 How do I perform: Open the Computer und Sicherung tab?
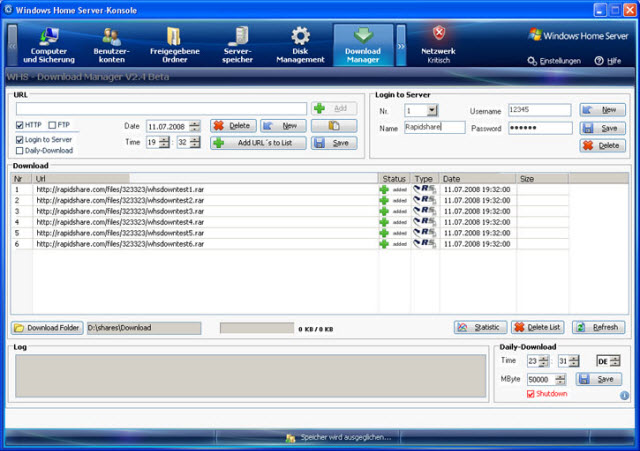pos(49,45)
